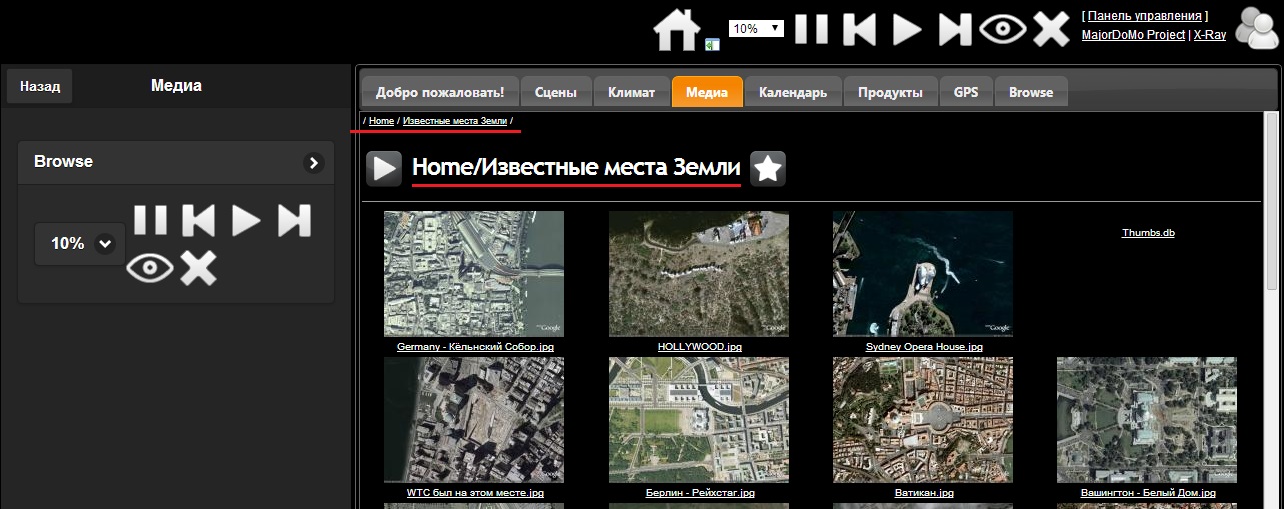Open the Панель управления link
1284x509 pixels.
1144,16
